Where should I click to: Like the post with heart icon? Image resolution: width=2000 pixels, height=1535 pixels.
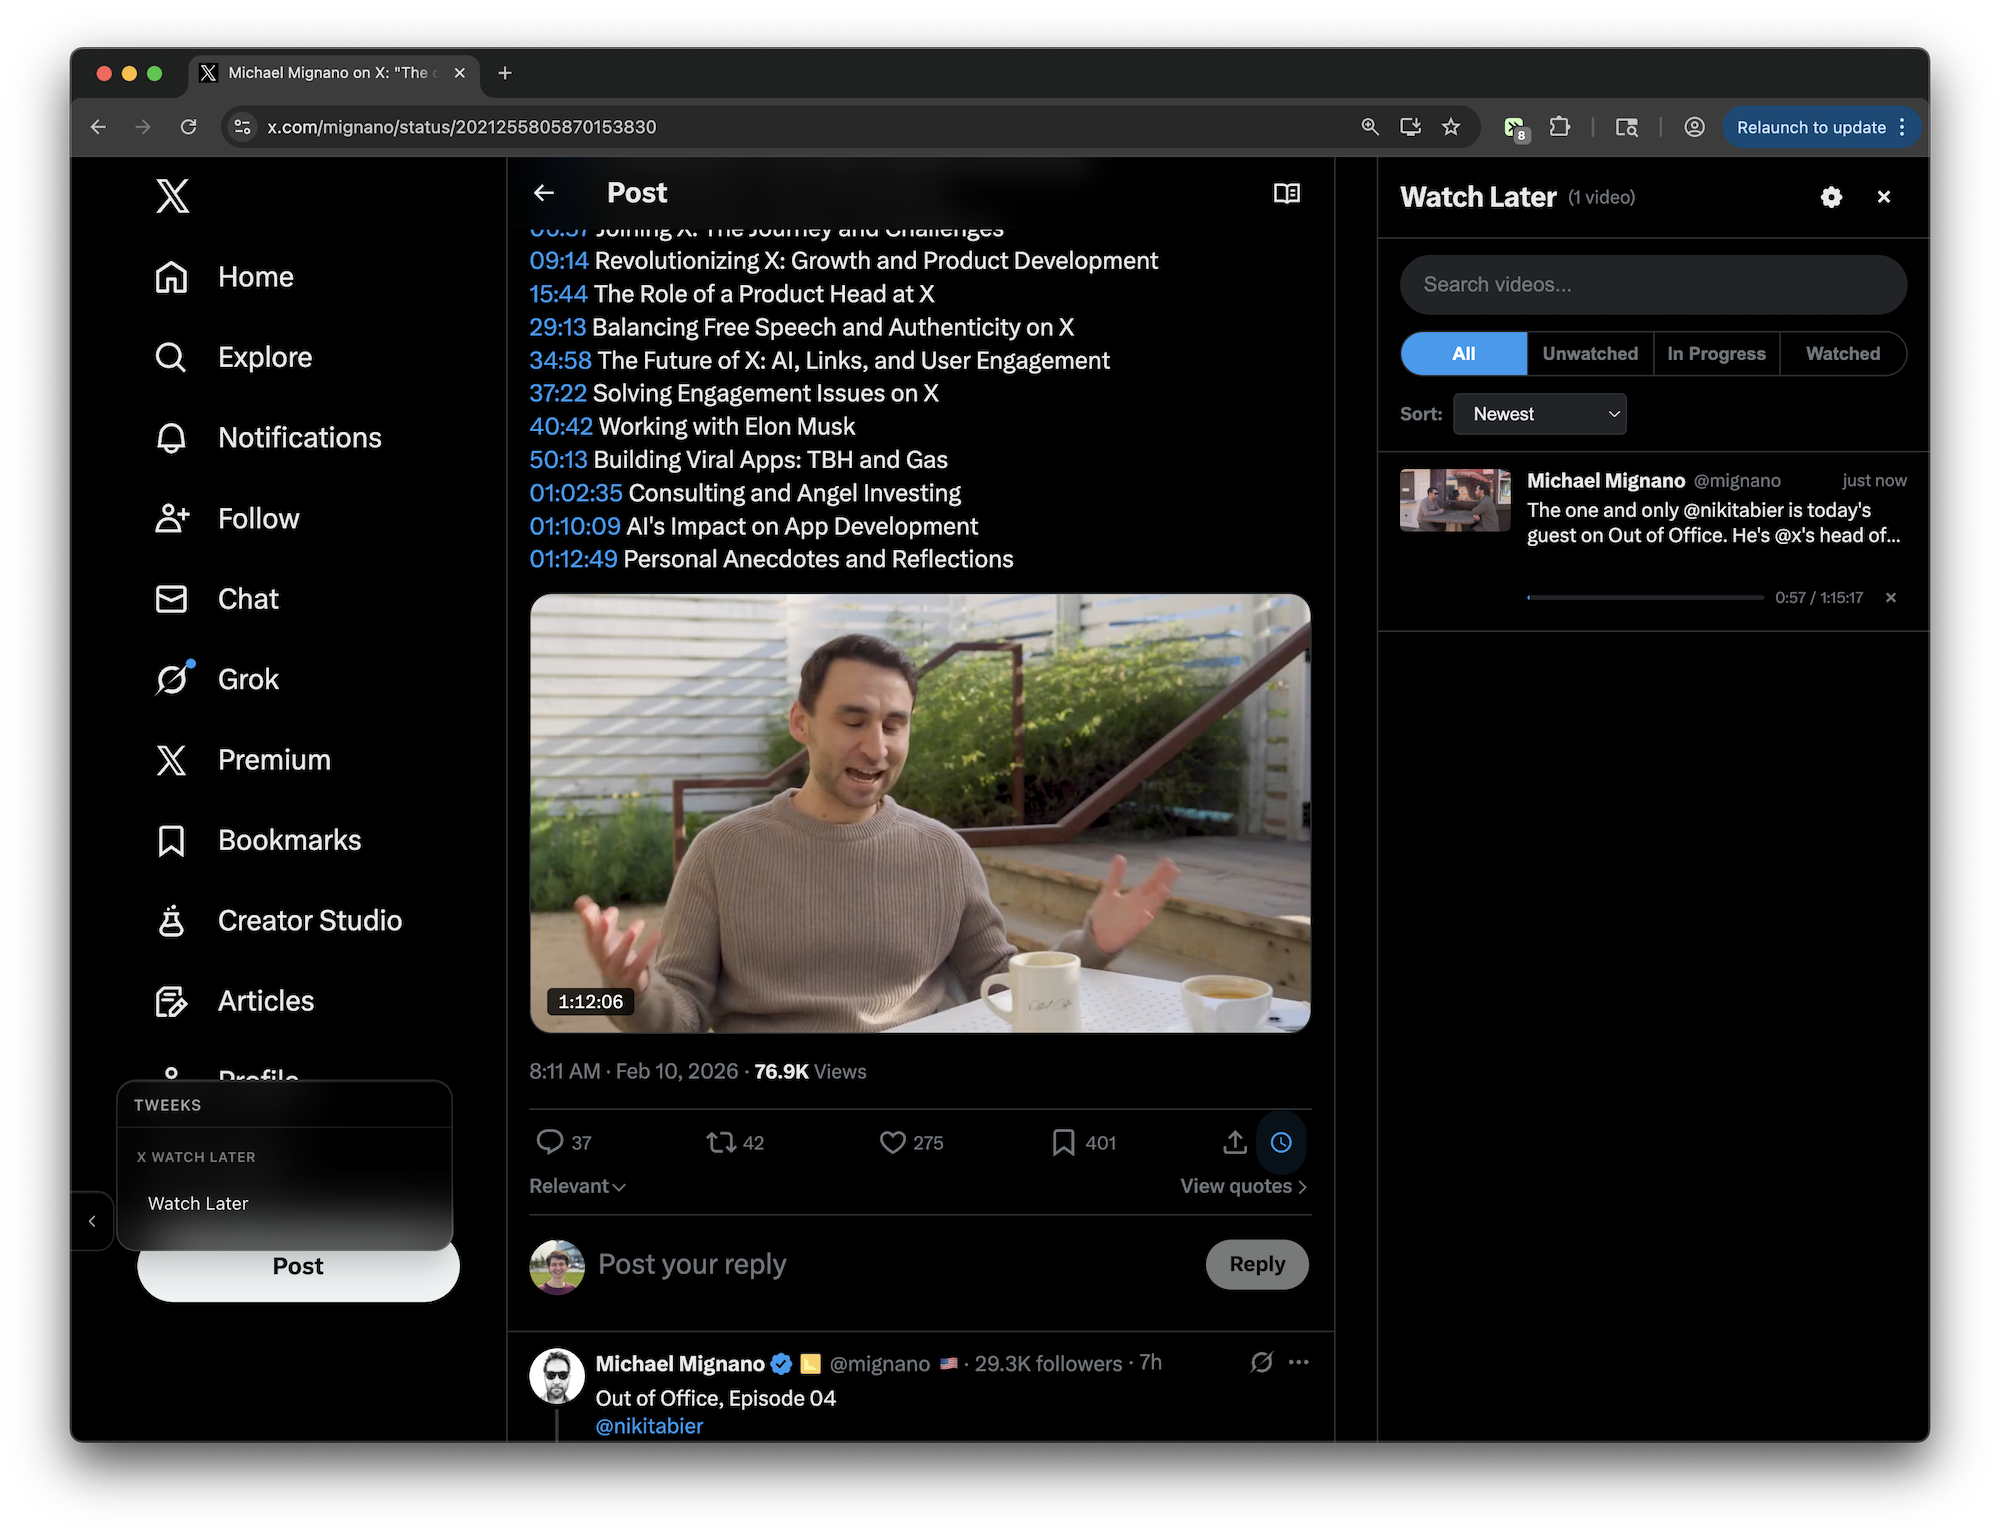pyautogui.click(x=892, y=1142)
